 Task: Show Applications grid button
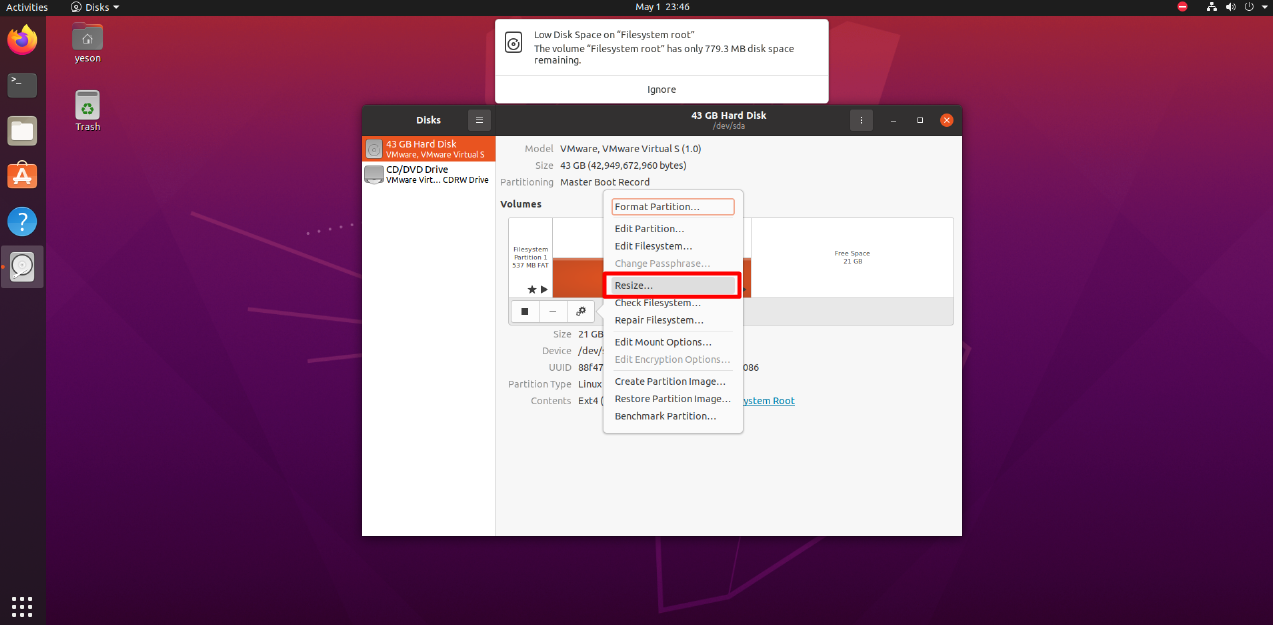tap(22, 605)
